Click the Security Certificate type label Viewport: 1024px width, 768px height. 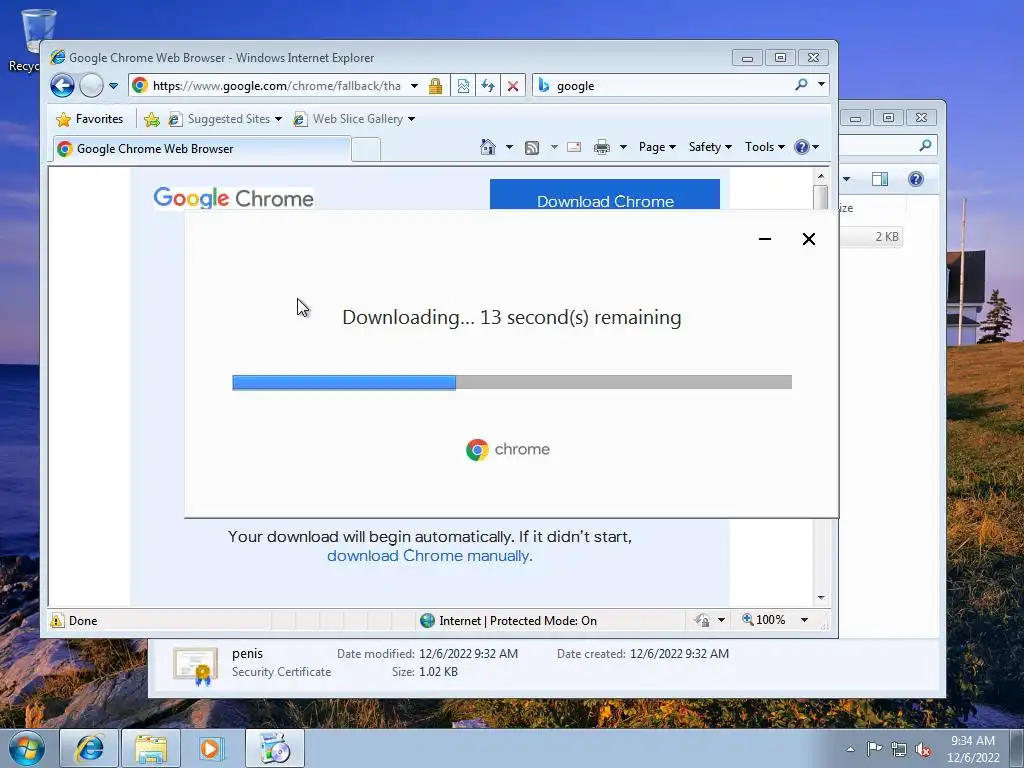281,672
